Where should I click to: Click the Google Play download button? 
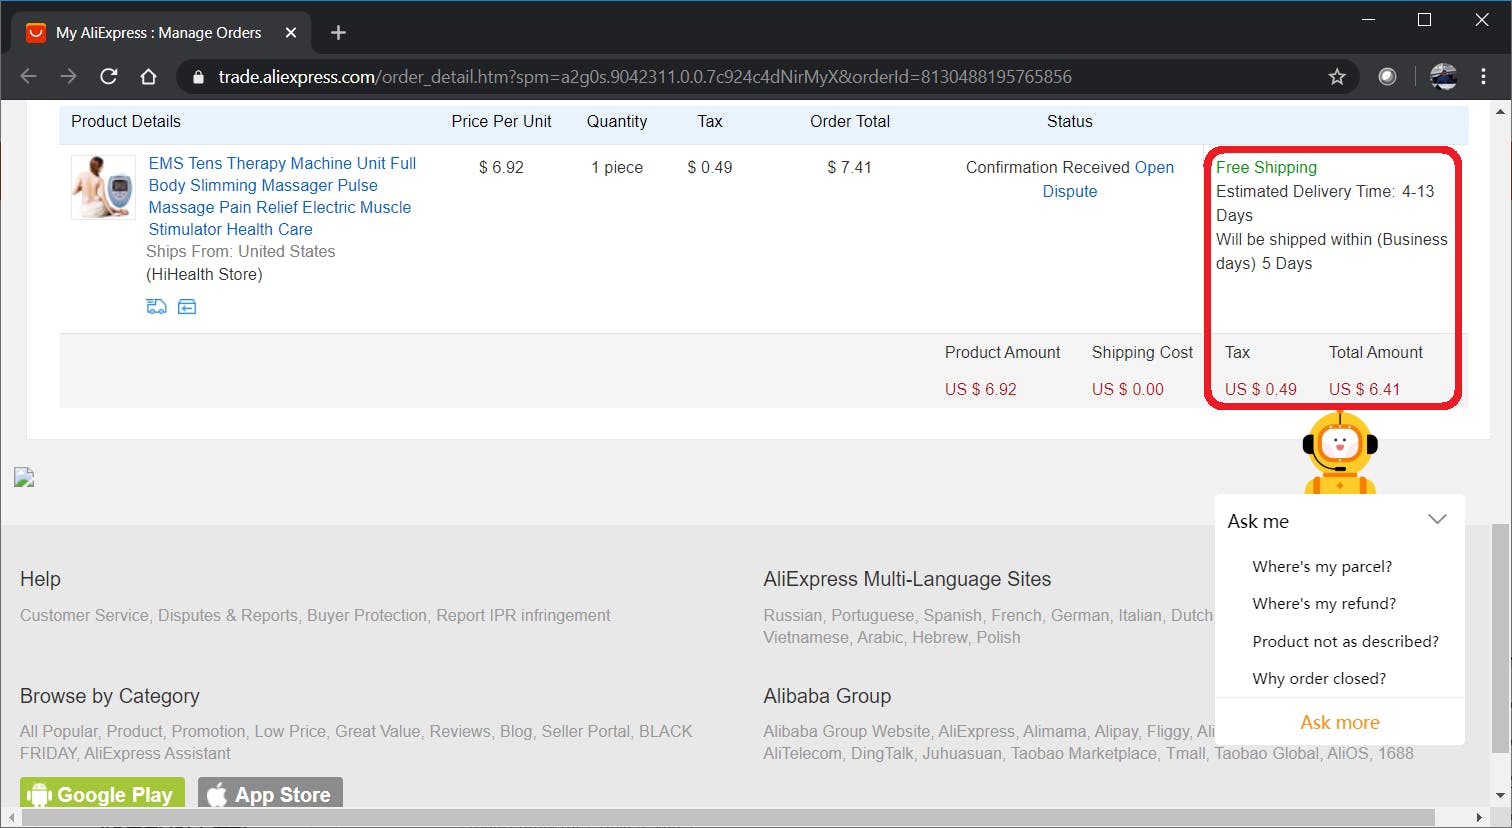point(102,794)
